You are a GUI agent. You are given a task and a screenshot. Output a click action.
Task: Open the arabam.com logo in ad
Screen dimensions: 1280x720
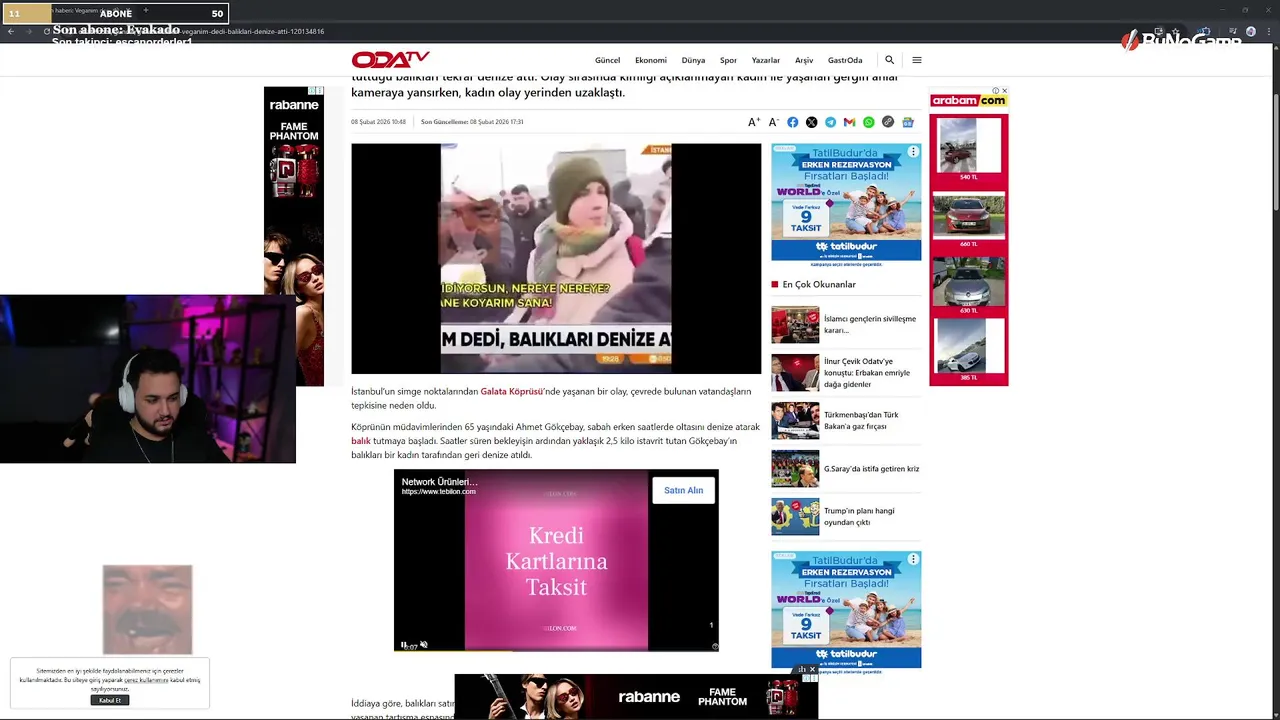click(x=968, y=100)
